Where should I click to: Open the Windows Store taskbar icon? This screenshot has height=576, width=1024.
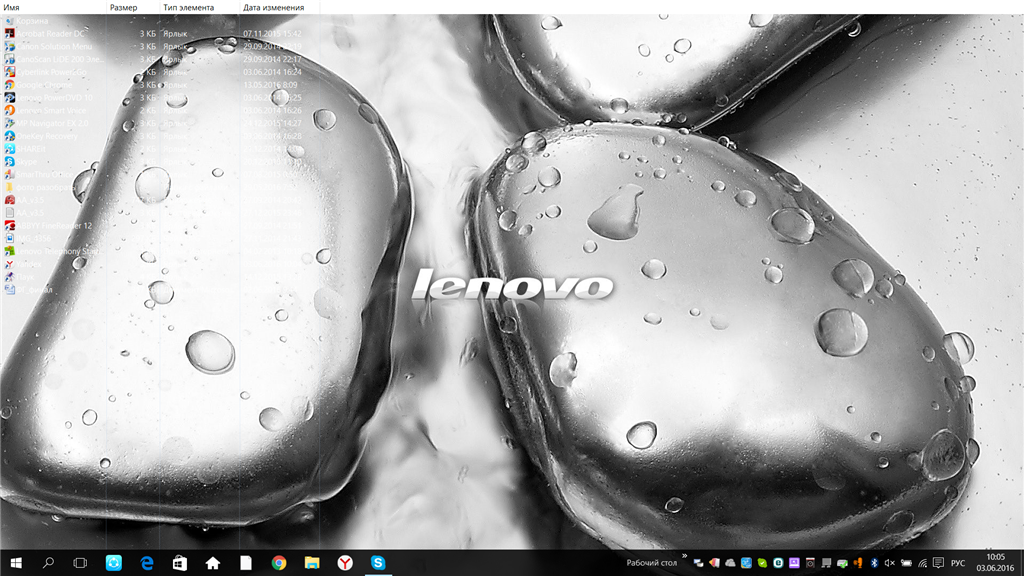(180, 563)
